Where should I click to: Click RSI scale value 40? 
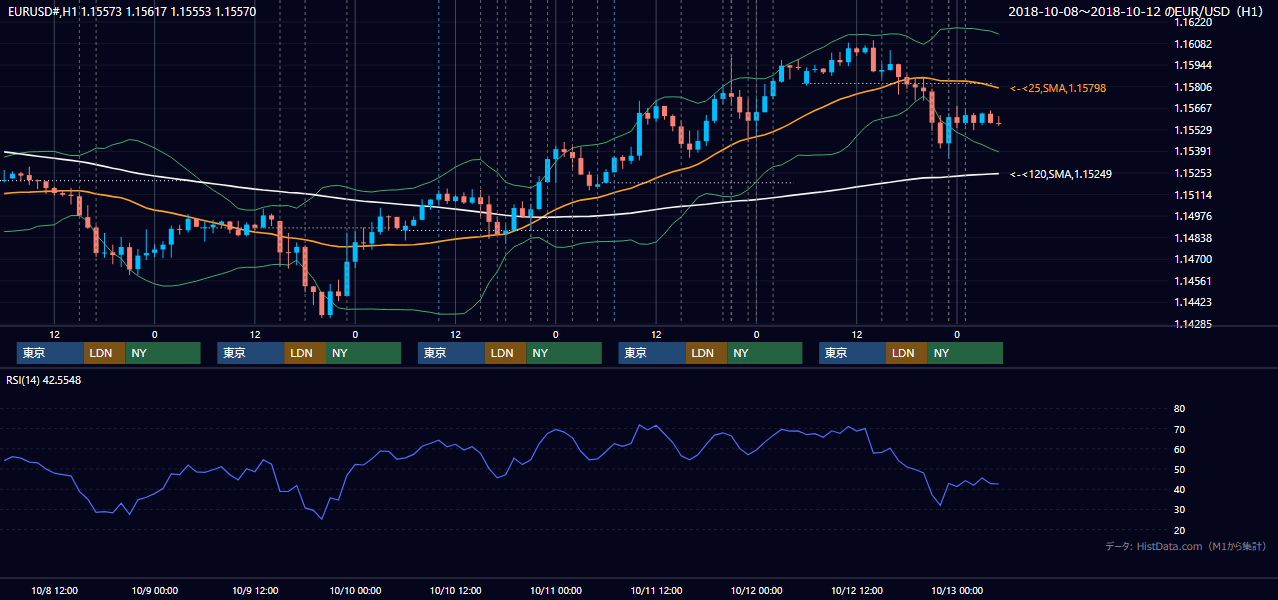1179,490
